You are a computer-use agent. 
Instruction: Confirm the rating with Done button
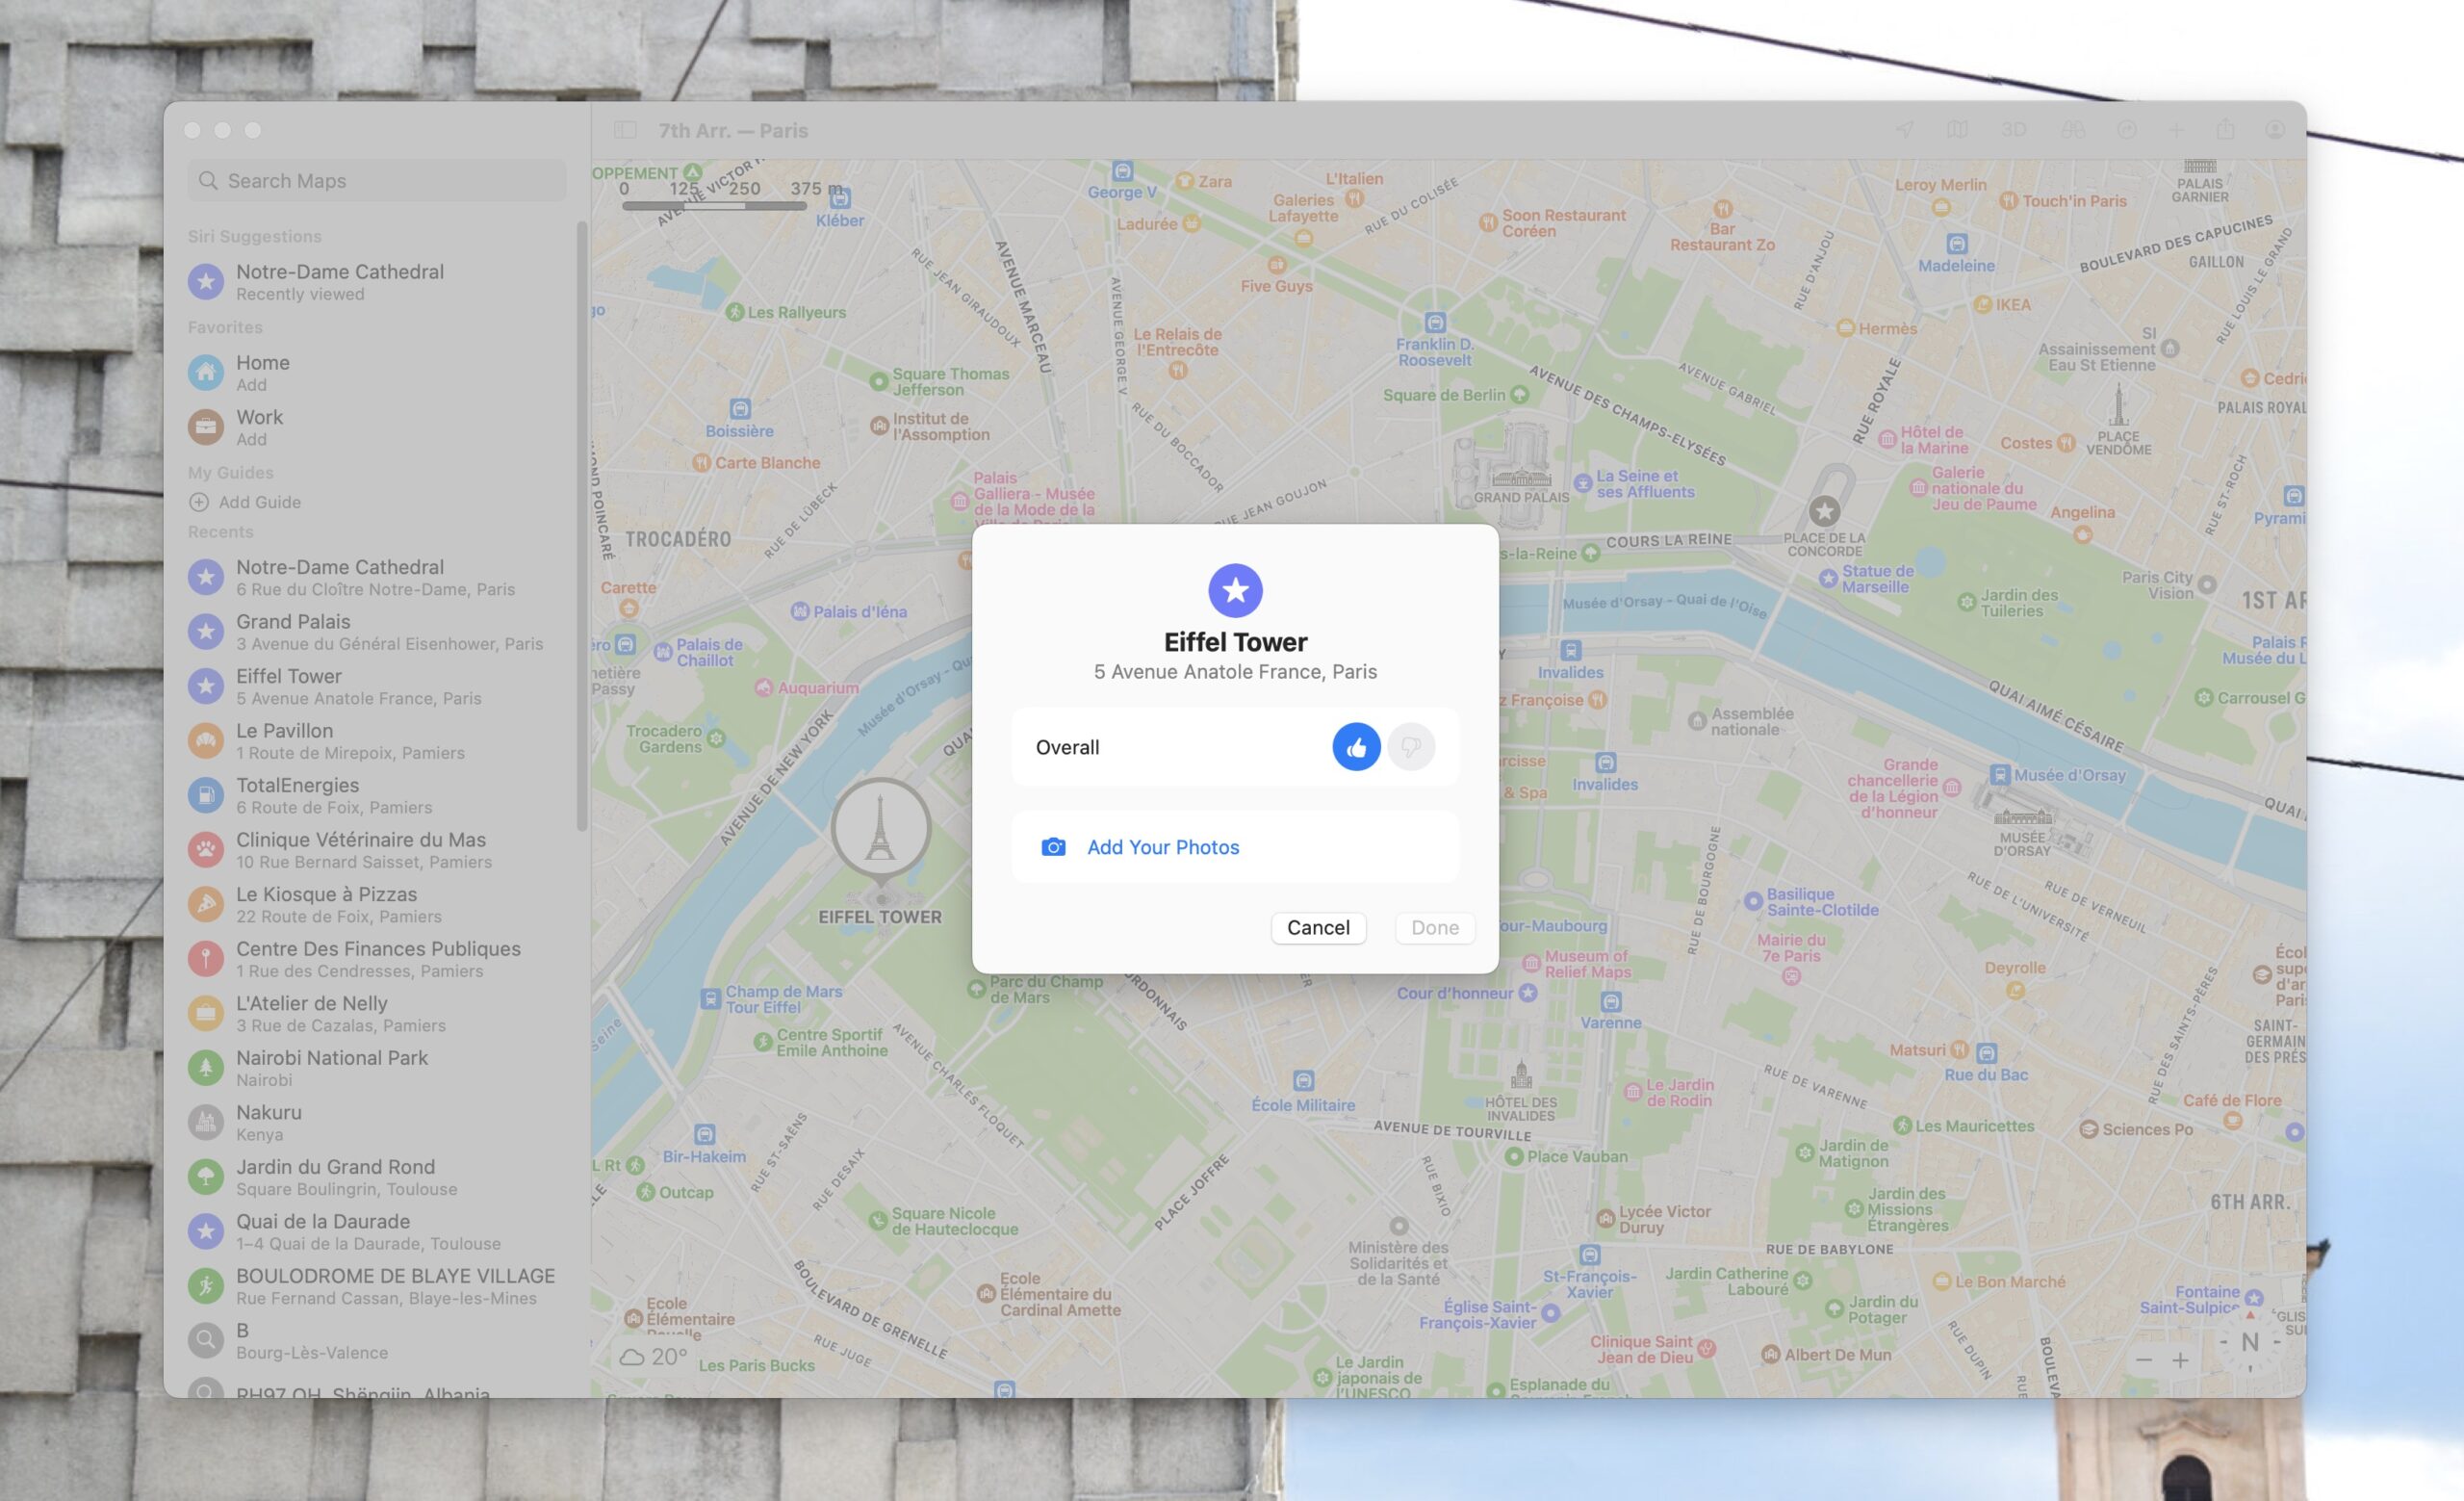pos(1434,927)
